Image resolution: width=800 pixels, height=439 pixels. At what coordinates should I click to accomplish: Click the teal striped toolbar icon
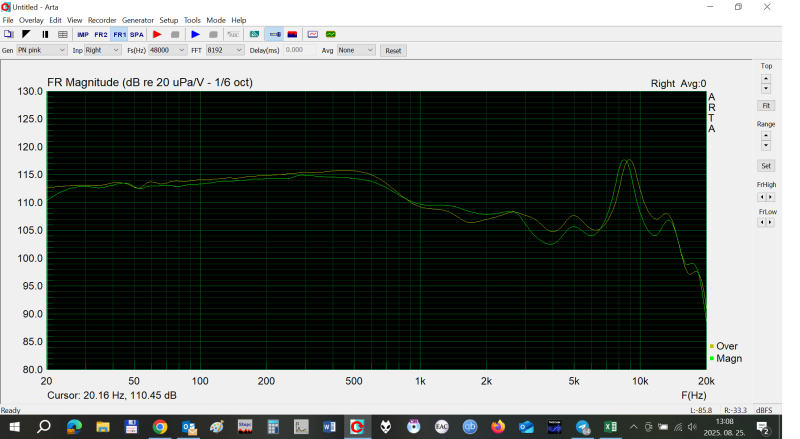pos(254,34)
